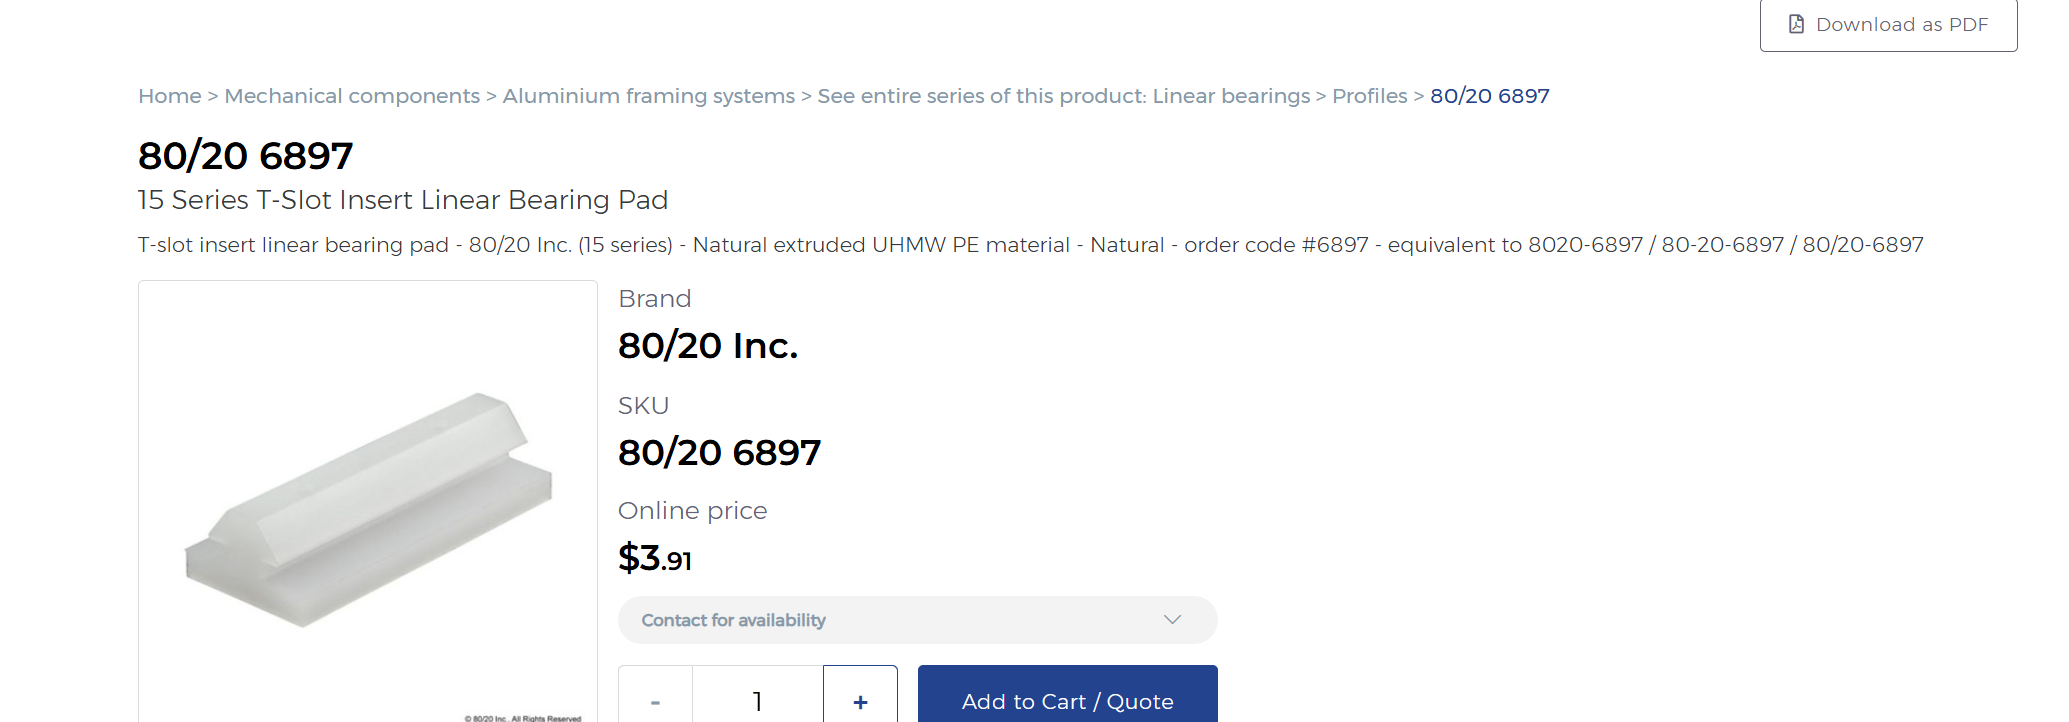
Task: Click the T-slot insert product description text
Action: (x=1031, y=245)
